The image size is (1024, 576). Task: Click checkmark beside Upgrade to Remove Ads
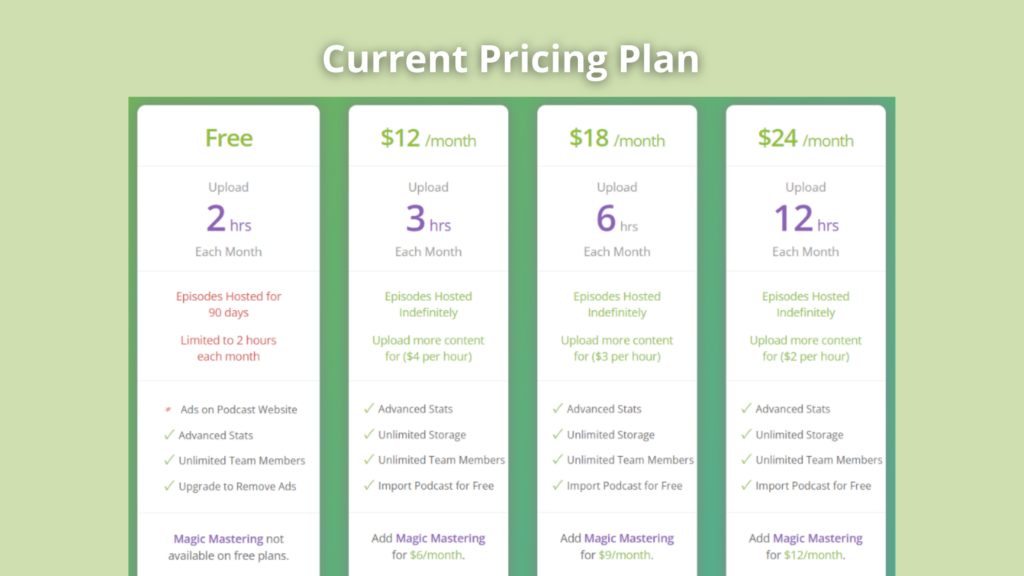[169, 486]
